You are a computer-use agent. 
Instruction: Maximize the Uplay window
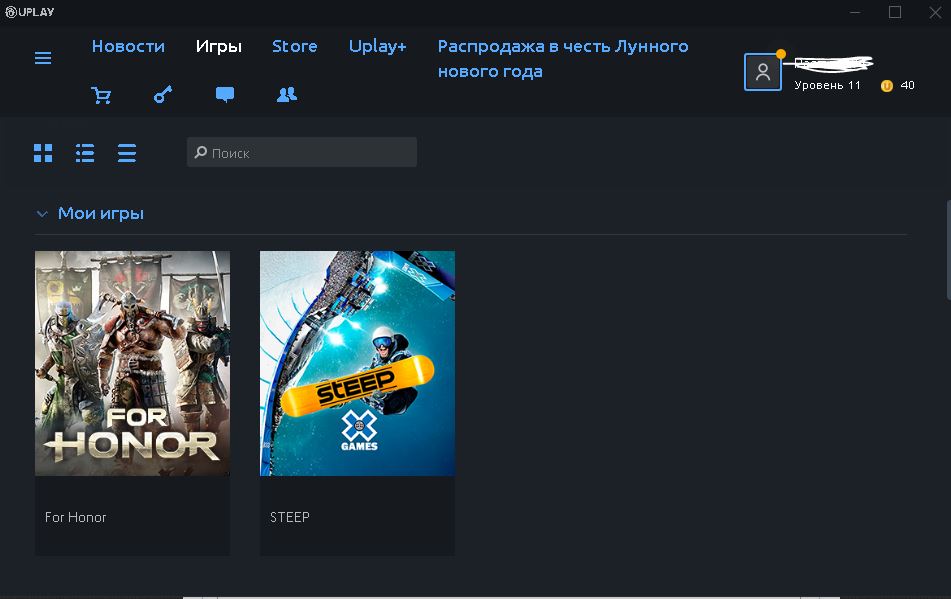(x=895, y=12)
